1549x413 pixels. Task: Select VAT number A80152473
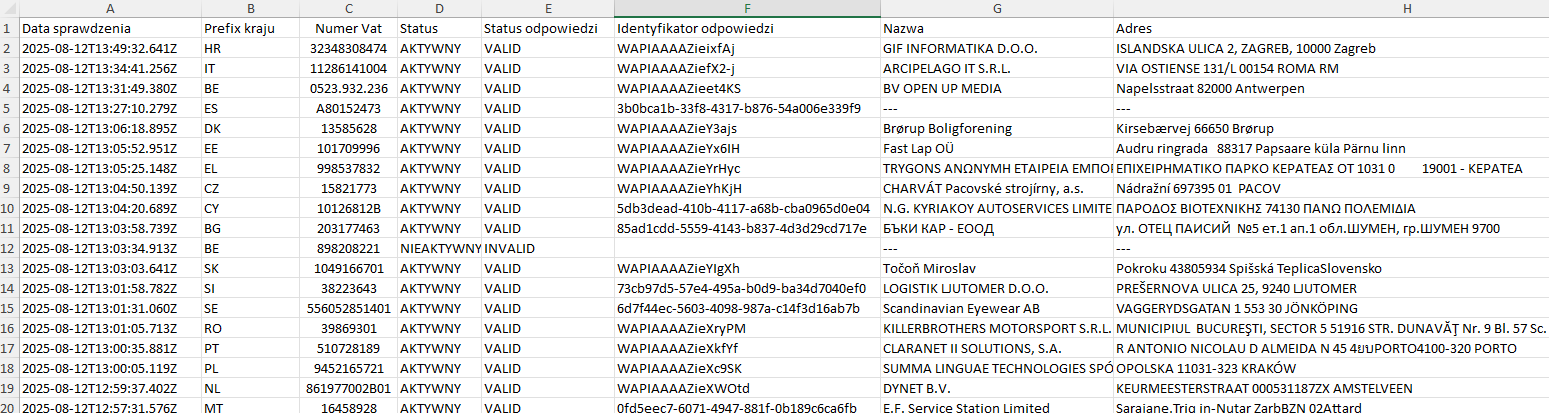(348, 108)
